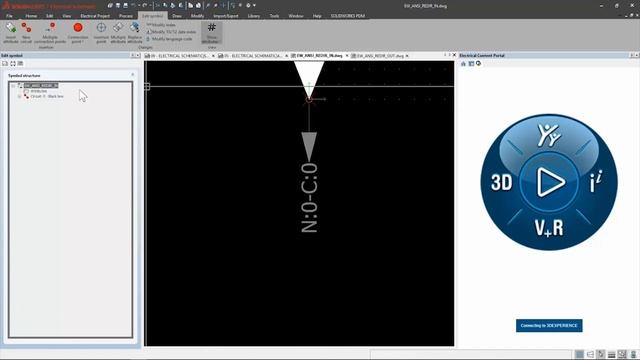Viewport: 640px width, 360px height.
Task: Close the EW_ANSI_REDIR_OUT.dwg tab
Action: (407, 56)
